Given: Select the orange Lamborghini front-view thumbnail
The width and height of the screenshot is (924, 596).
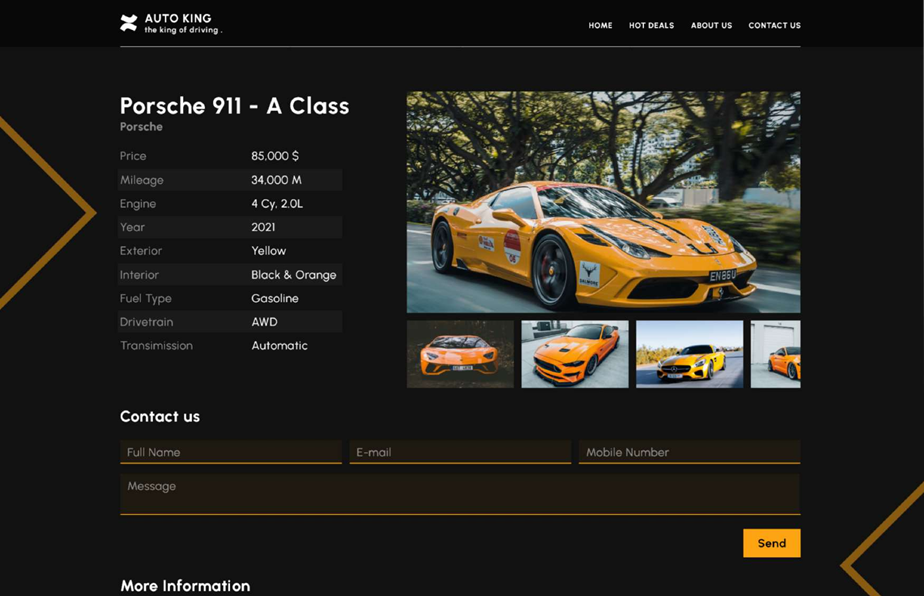Looking at the screenshot, I should click(x=460, y=354).
